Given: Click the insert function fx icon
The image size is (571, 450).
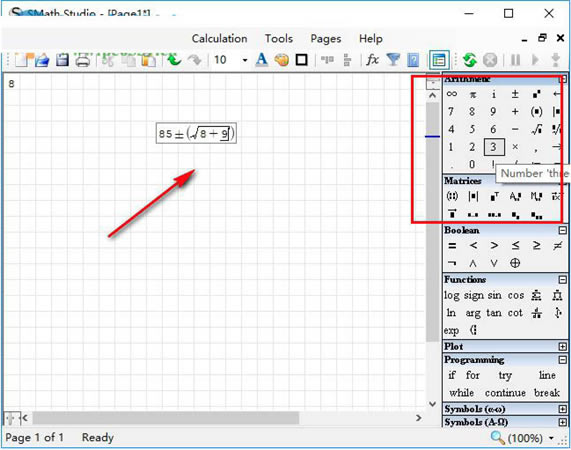Looking at the screenshot, I should tap(372, 59).
